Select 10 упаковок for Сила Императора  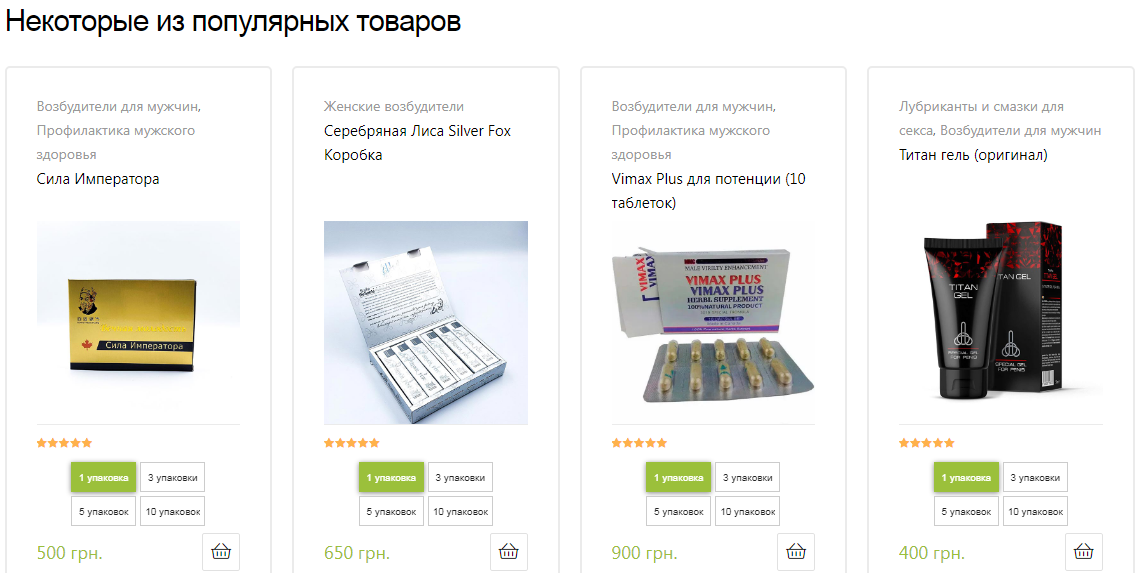click(173, 511)
